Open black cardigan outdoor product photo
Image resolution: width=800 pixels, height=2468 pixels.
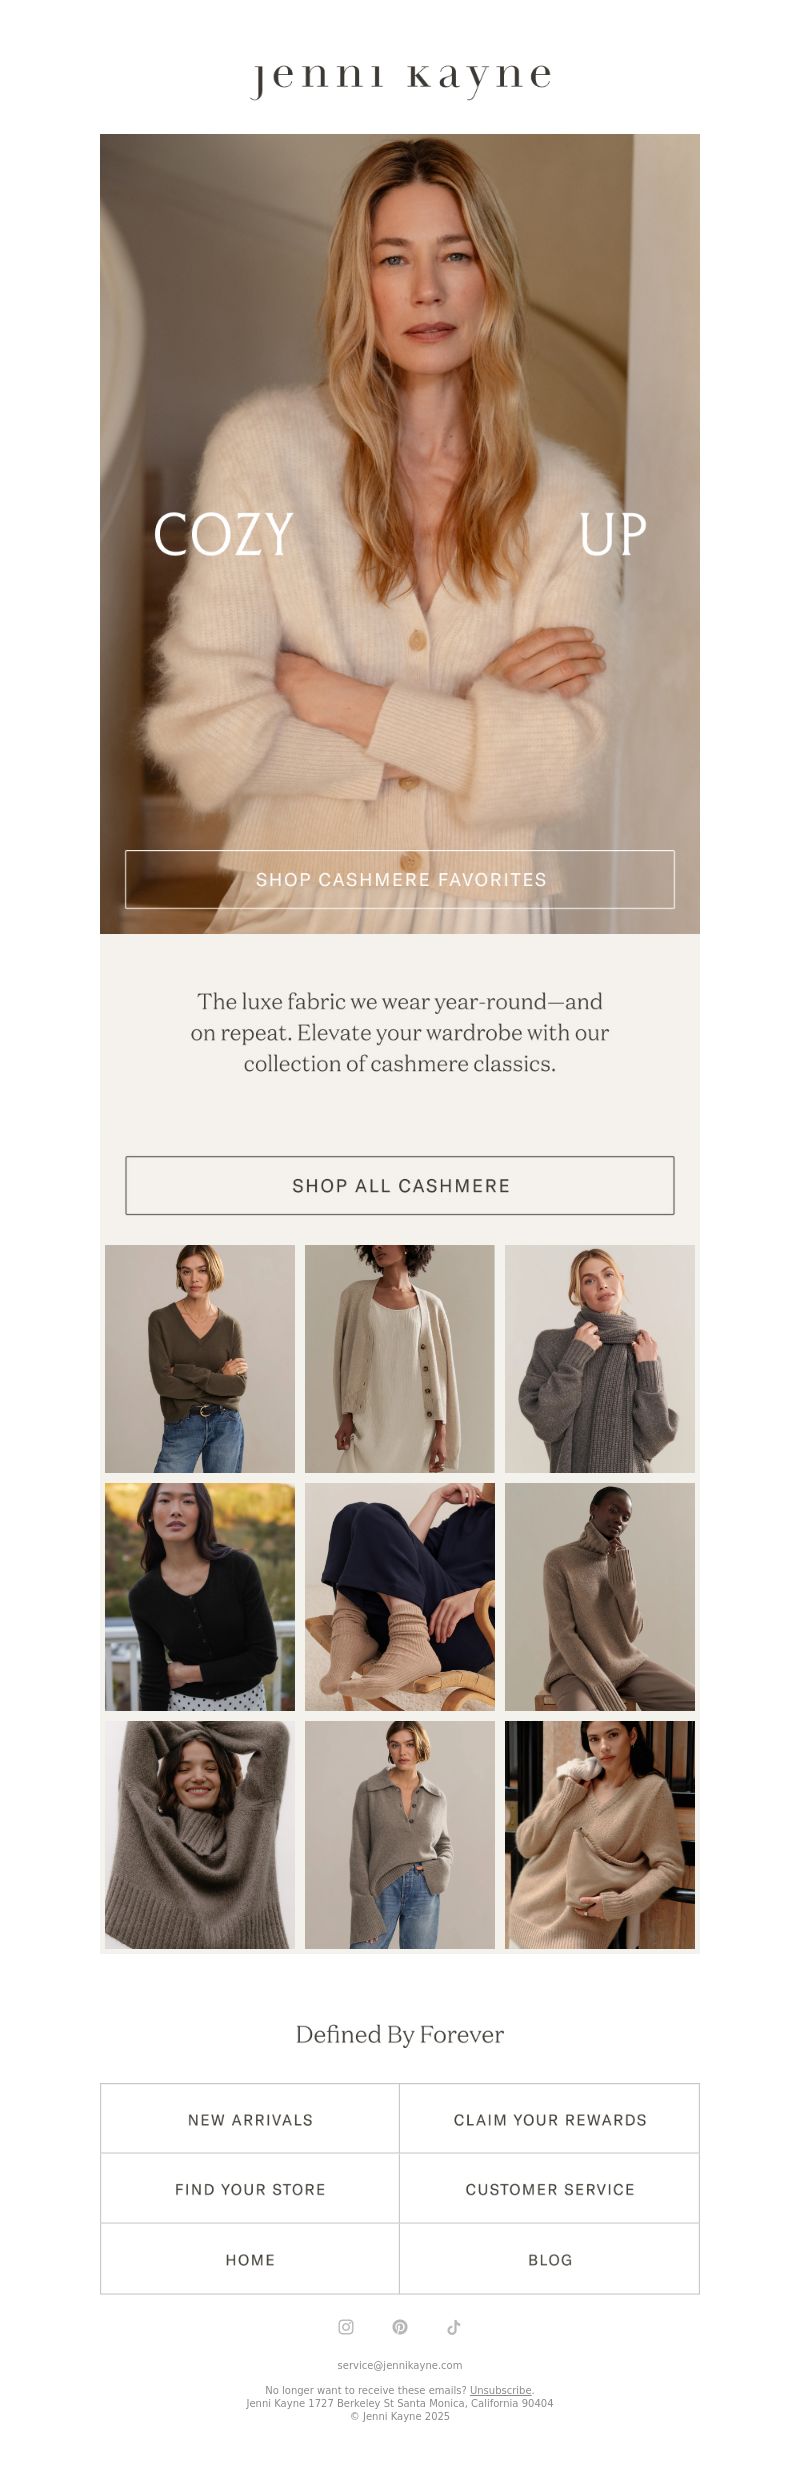(200, 1596)
